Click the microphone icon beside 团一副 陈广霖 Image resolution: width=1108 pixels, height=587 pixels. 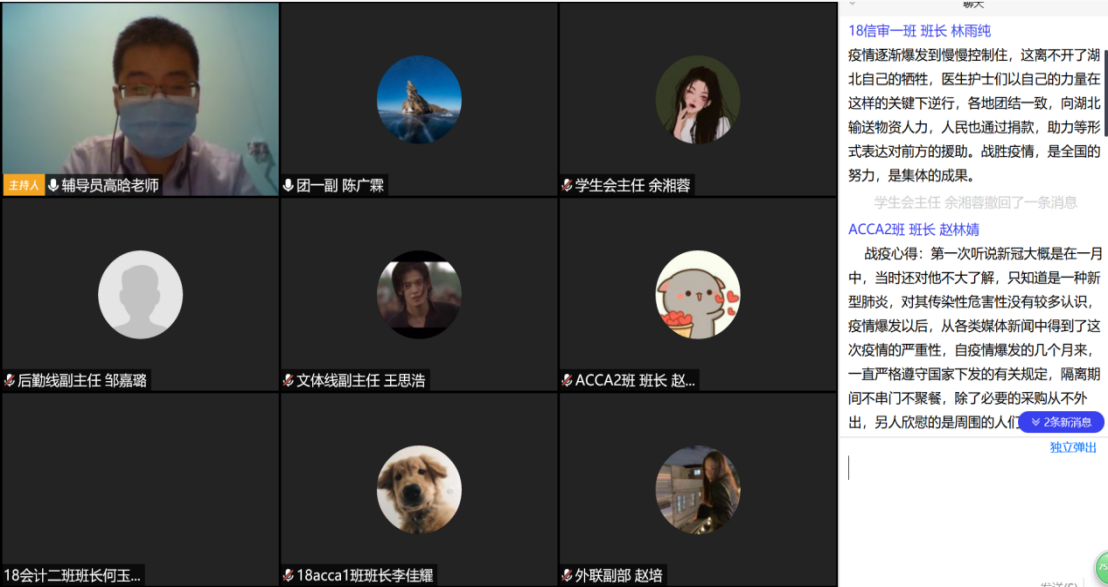click(288, 186)
